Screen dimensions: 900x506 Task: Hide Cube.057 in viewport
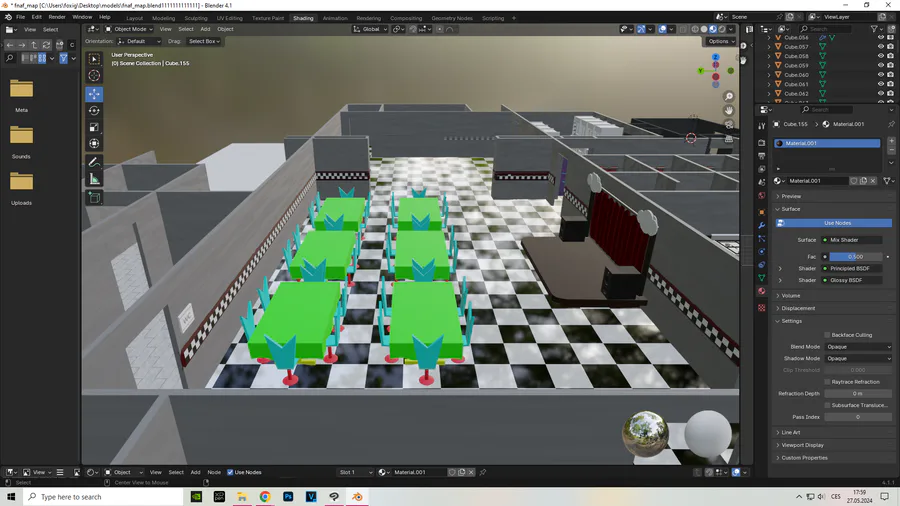pyautogui.click(x=880, y=47)
